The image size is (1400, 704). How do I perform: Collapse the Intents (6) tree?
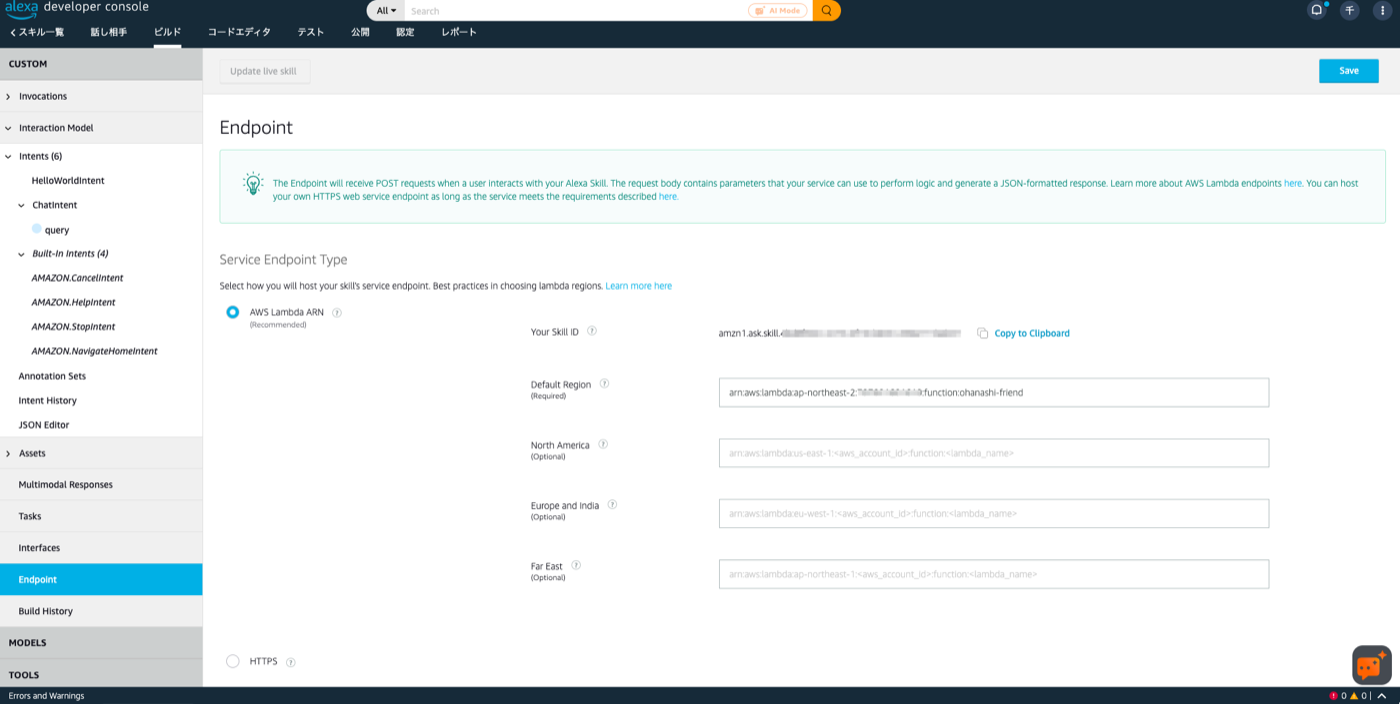[x=8, y=157]
